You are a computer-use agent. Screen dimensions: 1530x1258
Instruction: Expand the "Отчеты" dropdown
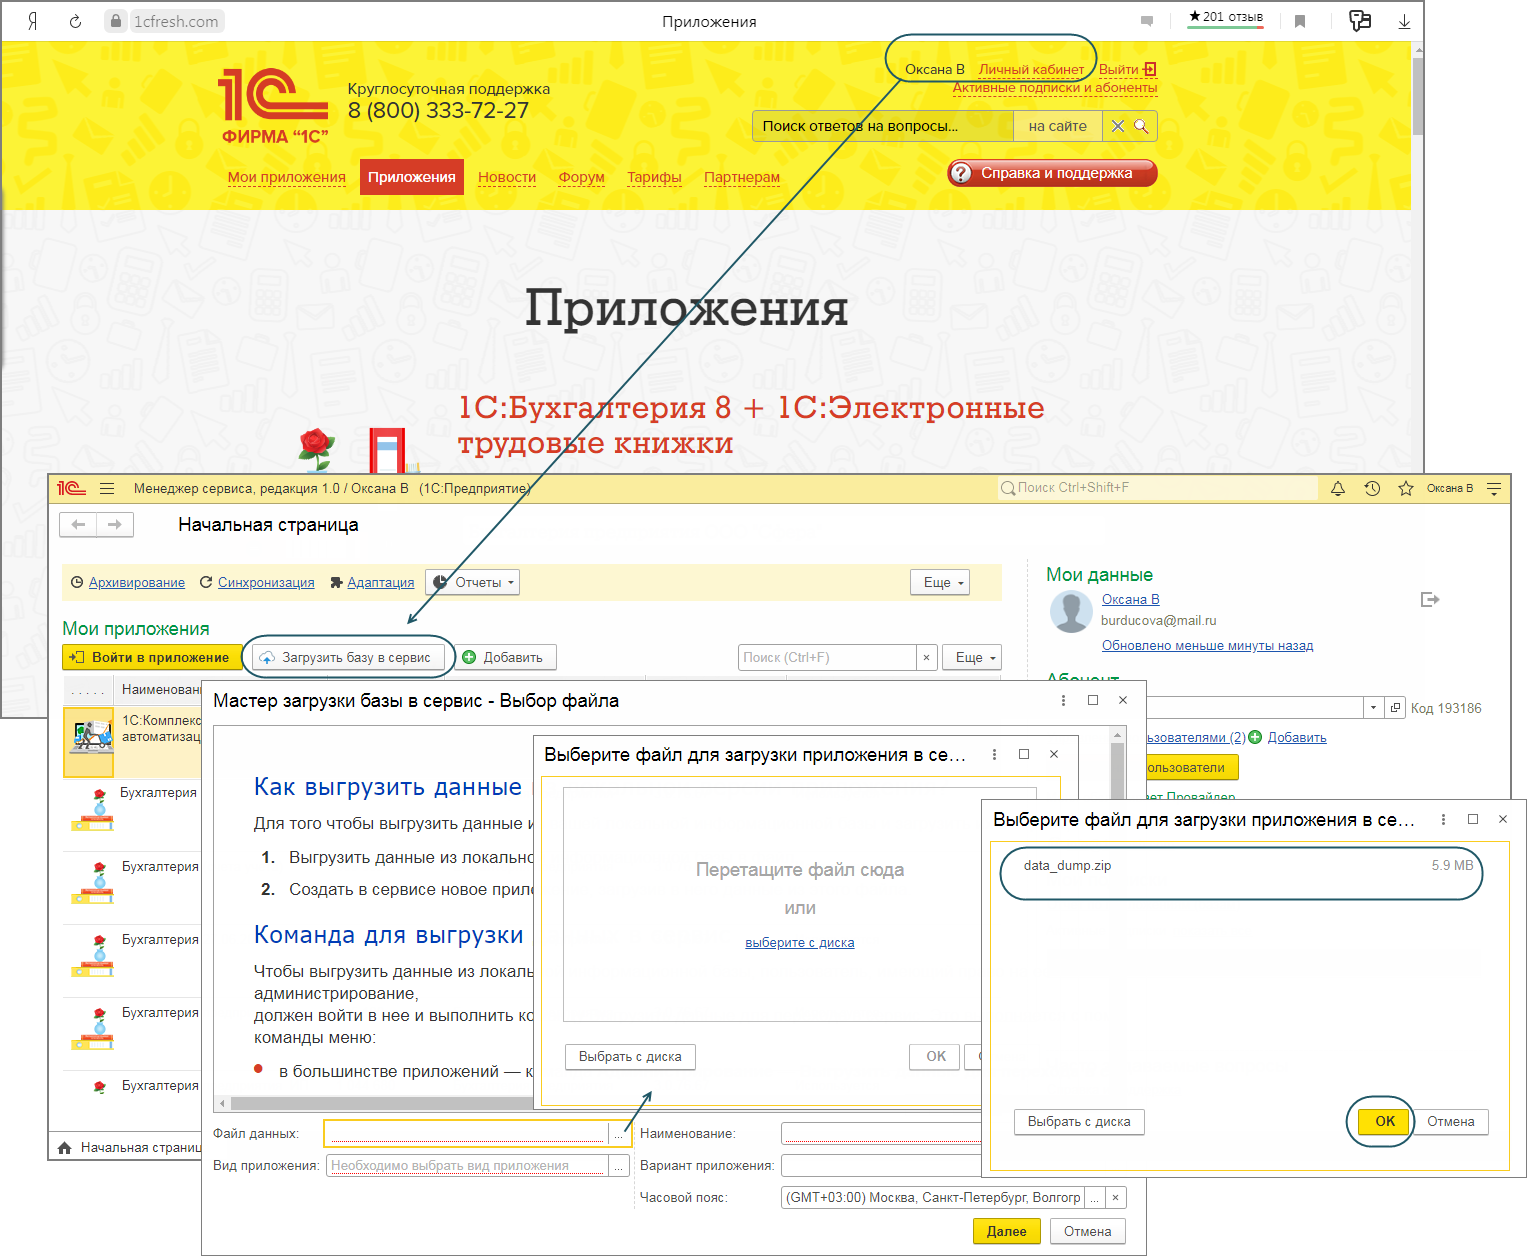click(472, 582)
